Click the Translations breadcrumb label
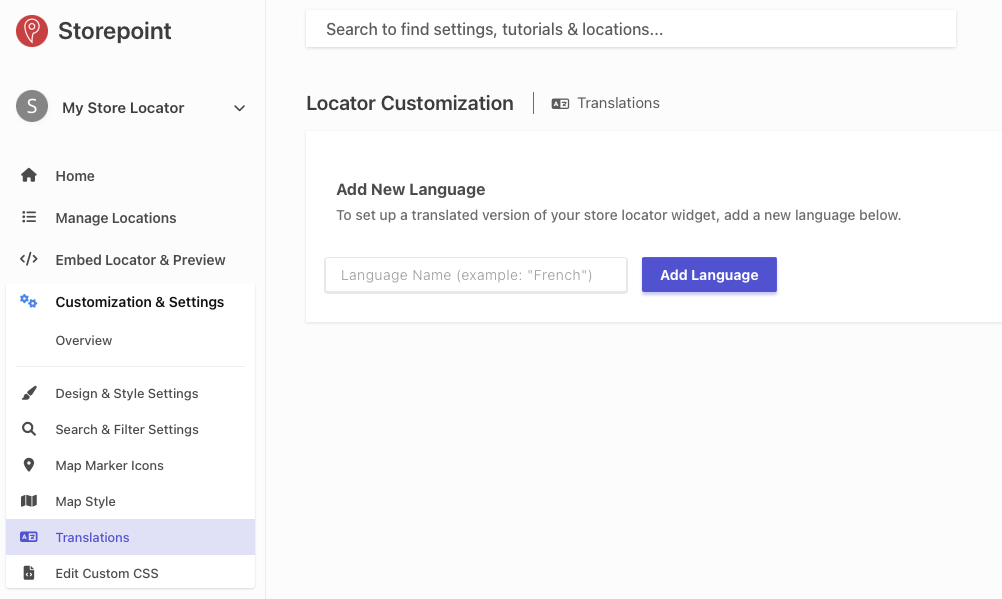 pyautogui.click(x=618, y=103)
